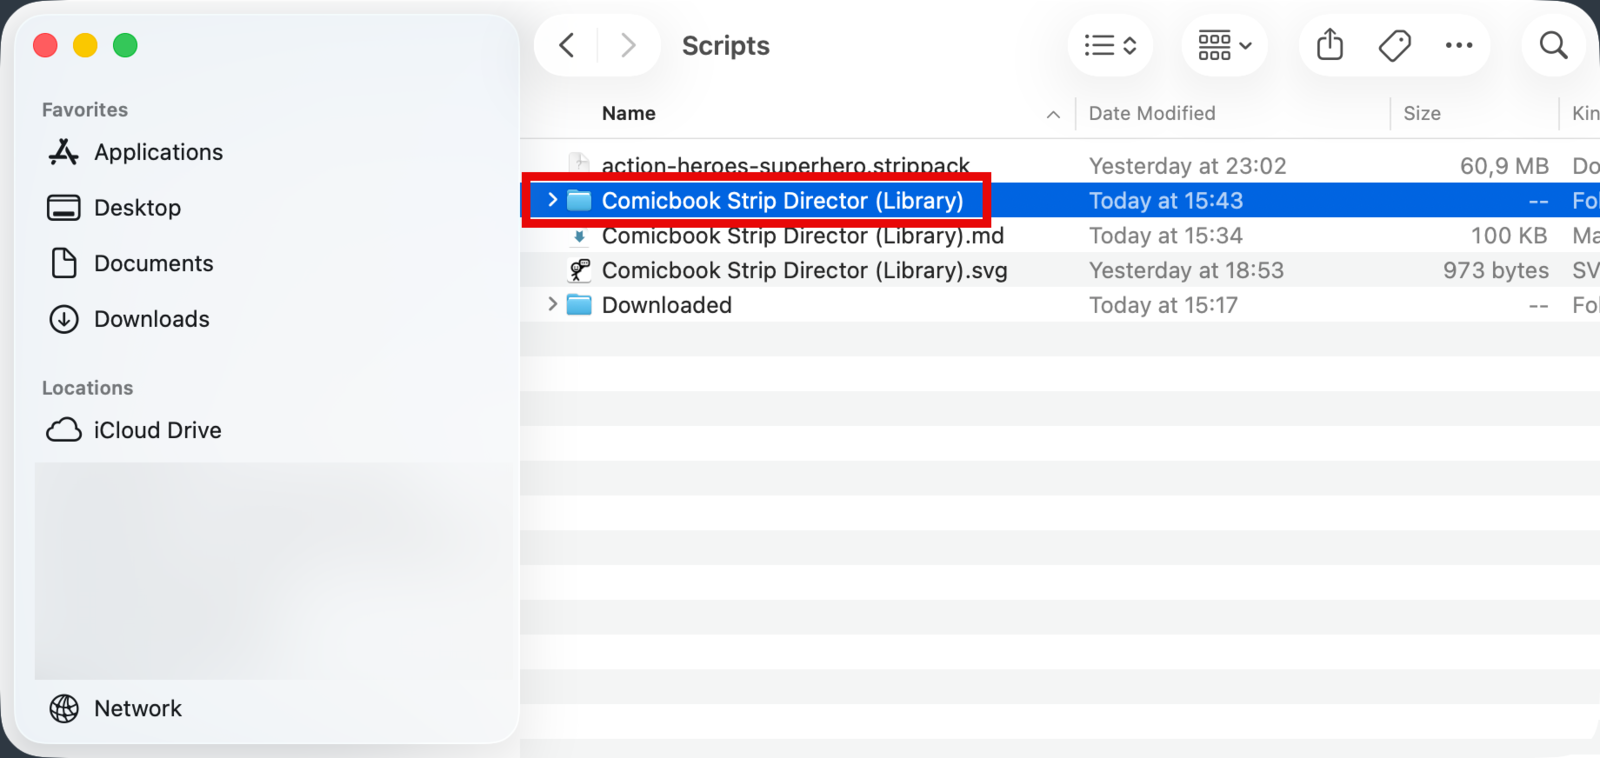1600x758 pixels.
Task: Open the Share button in toolbar
Action: (1330, 45)
